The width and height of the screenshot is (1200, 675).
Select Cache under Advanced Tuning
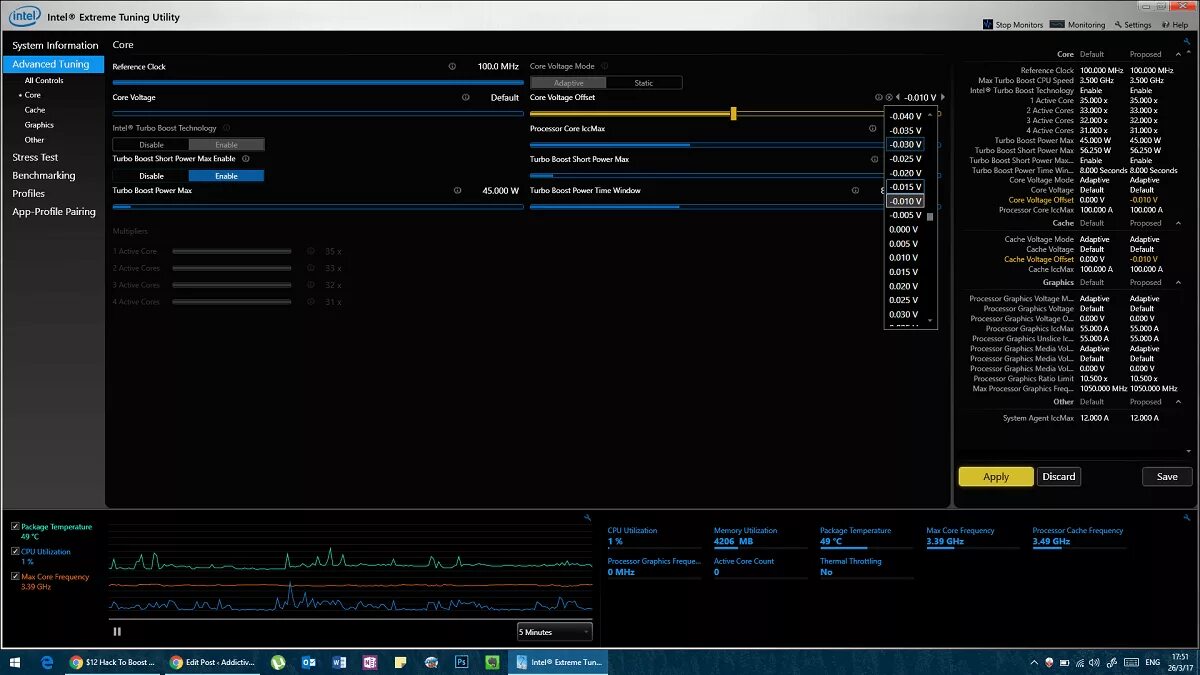click(x=35, y=110)
